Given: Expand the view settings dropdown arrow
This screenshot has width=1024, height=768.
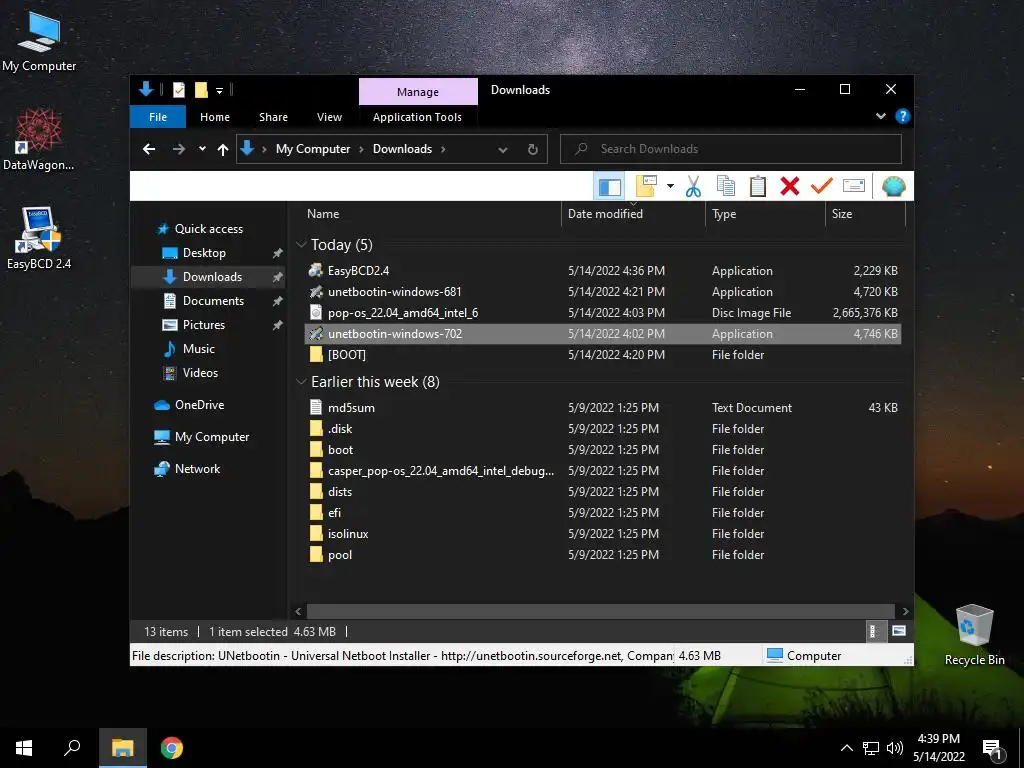Looking at the screenshot, I should [x=670, y=186].
